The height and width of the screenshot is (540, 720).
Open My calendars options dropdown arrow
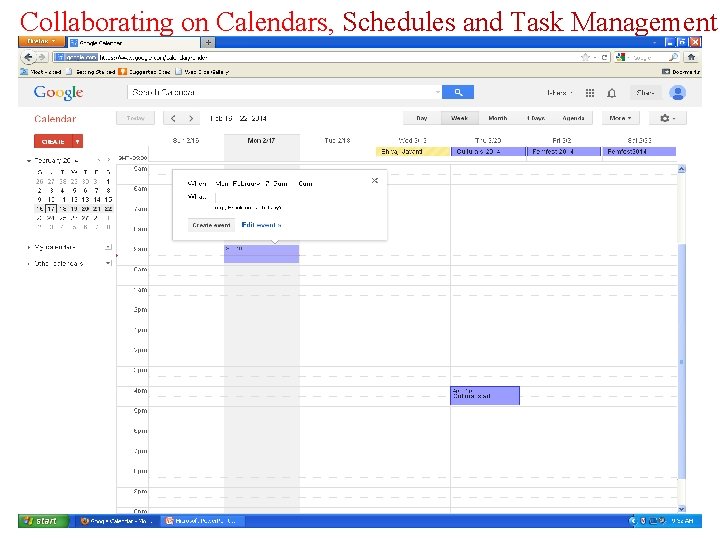click(x=108, y=248)
